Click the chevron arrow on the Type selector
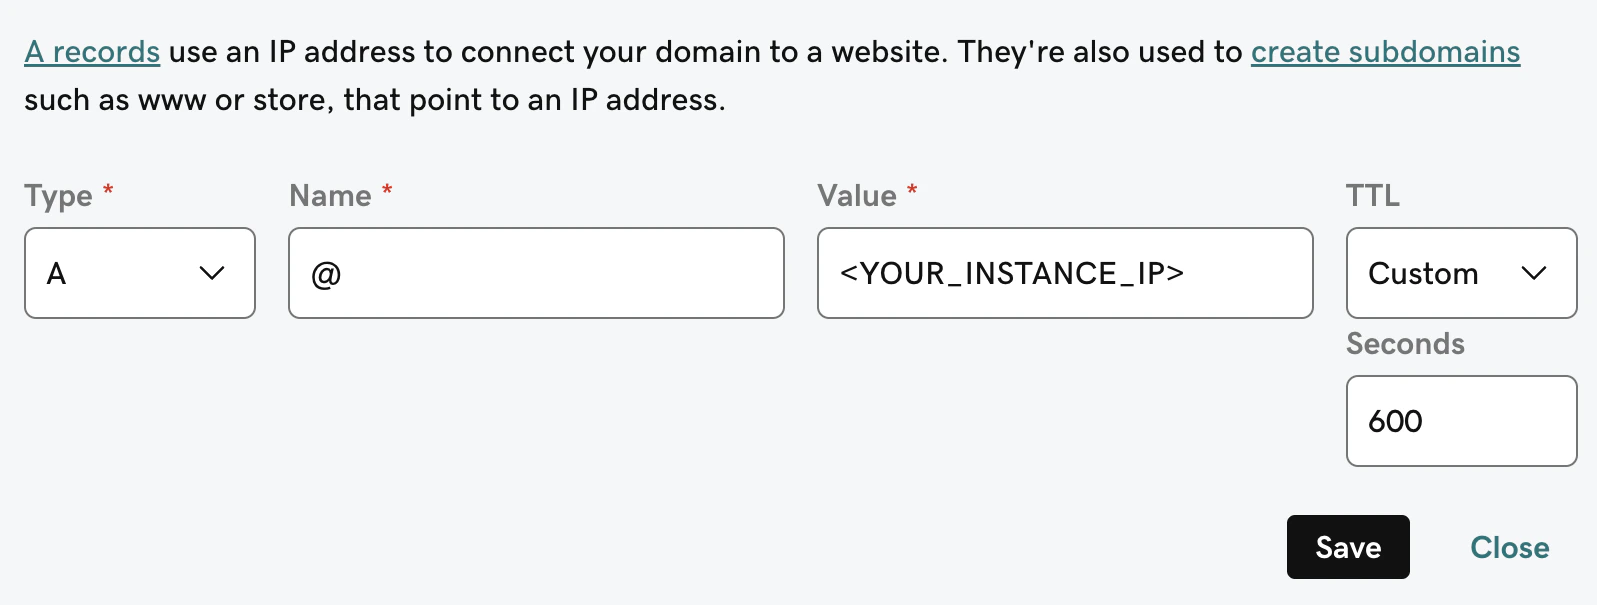 [x=211, y=273]
